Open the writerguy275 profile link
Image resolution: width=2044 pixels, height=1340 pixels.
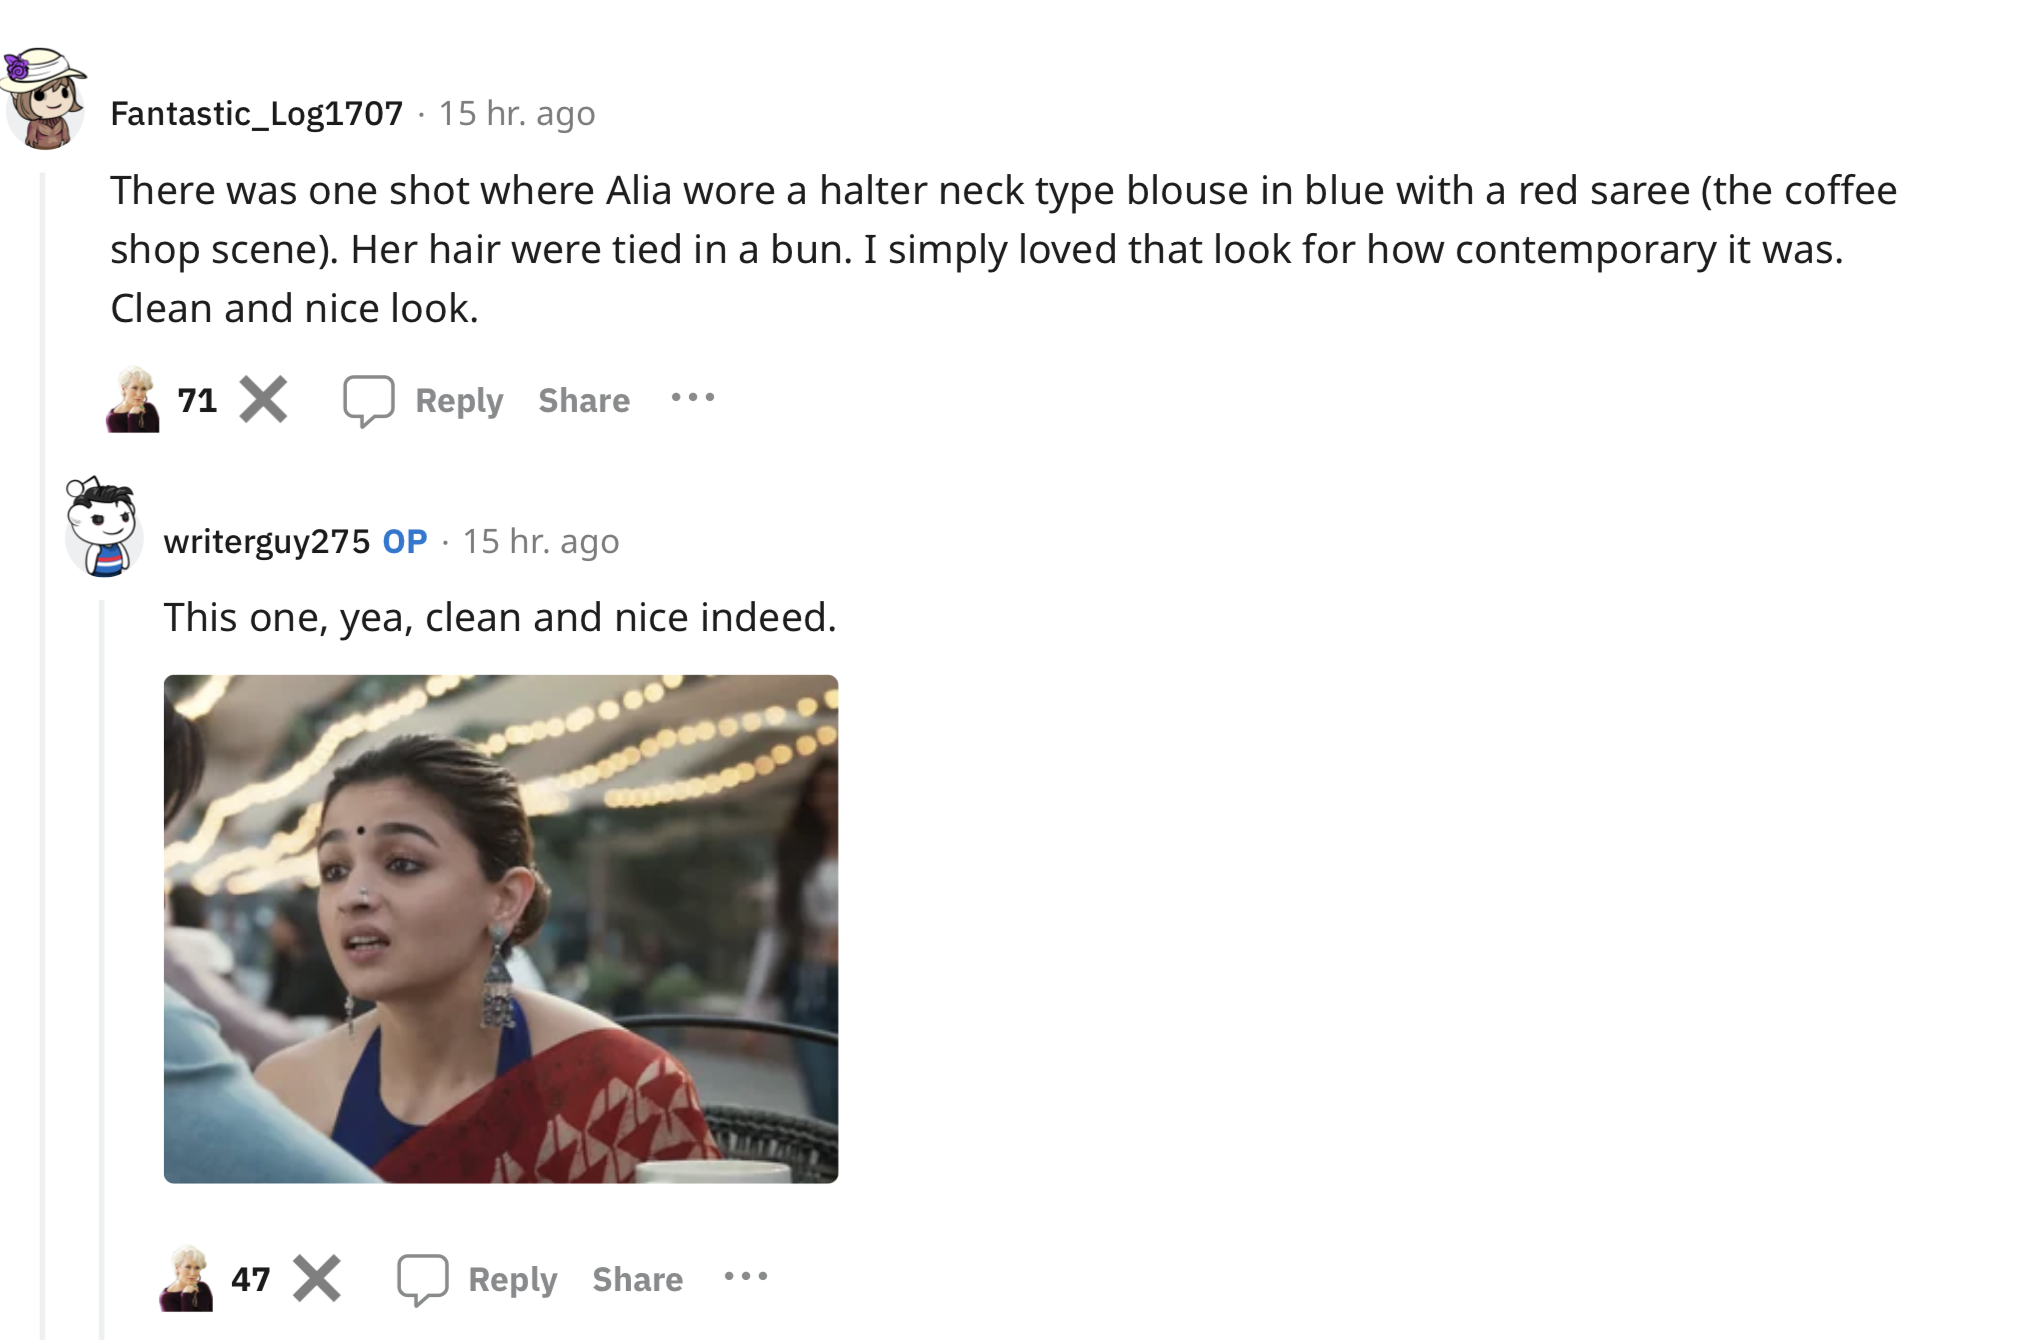(x=267, y=541)
